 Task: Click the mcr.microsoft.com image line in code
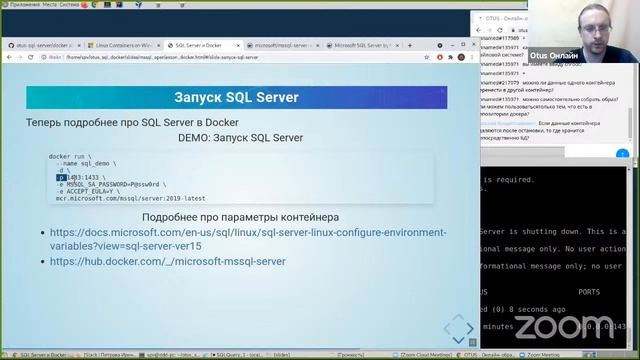click(x=131, y=198)
